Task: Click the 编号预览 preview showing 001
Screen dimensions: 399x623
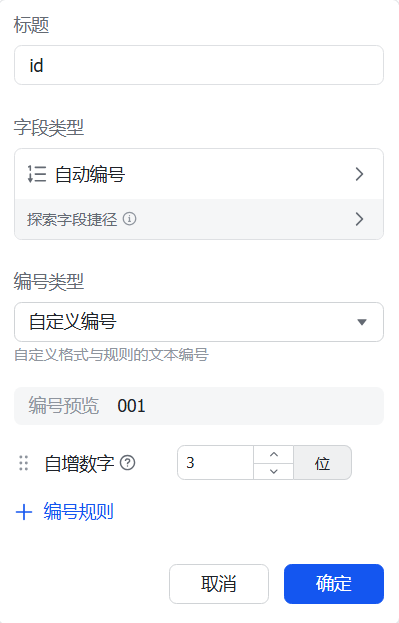Action: pyautogui.click(x=199, y=406)
